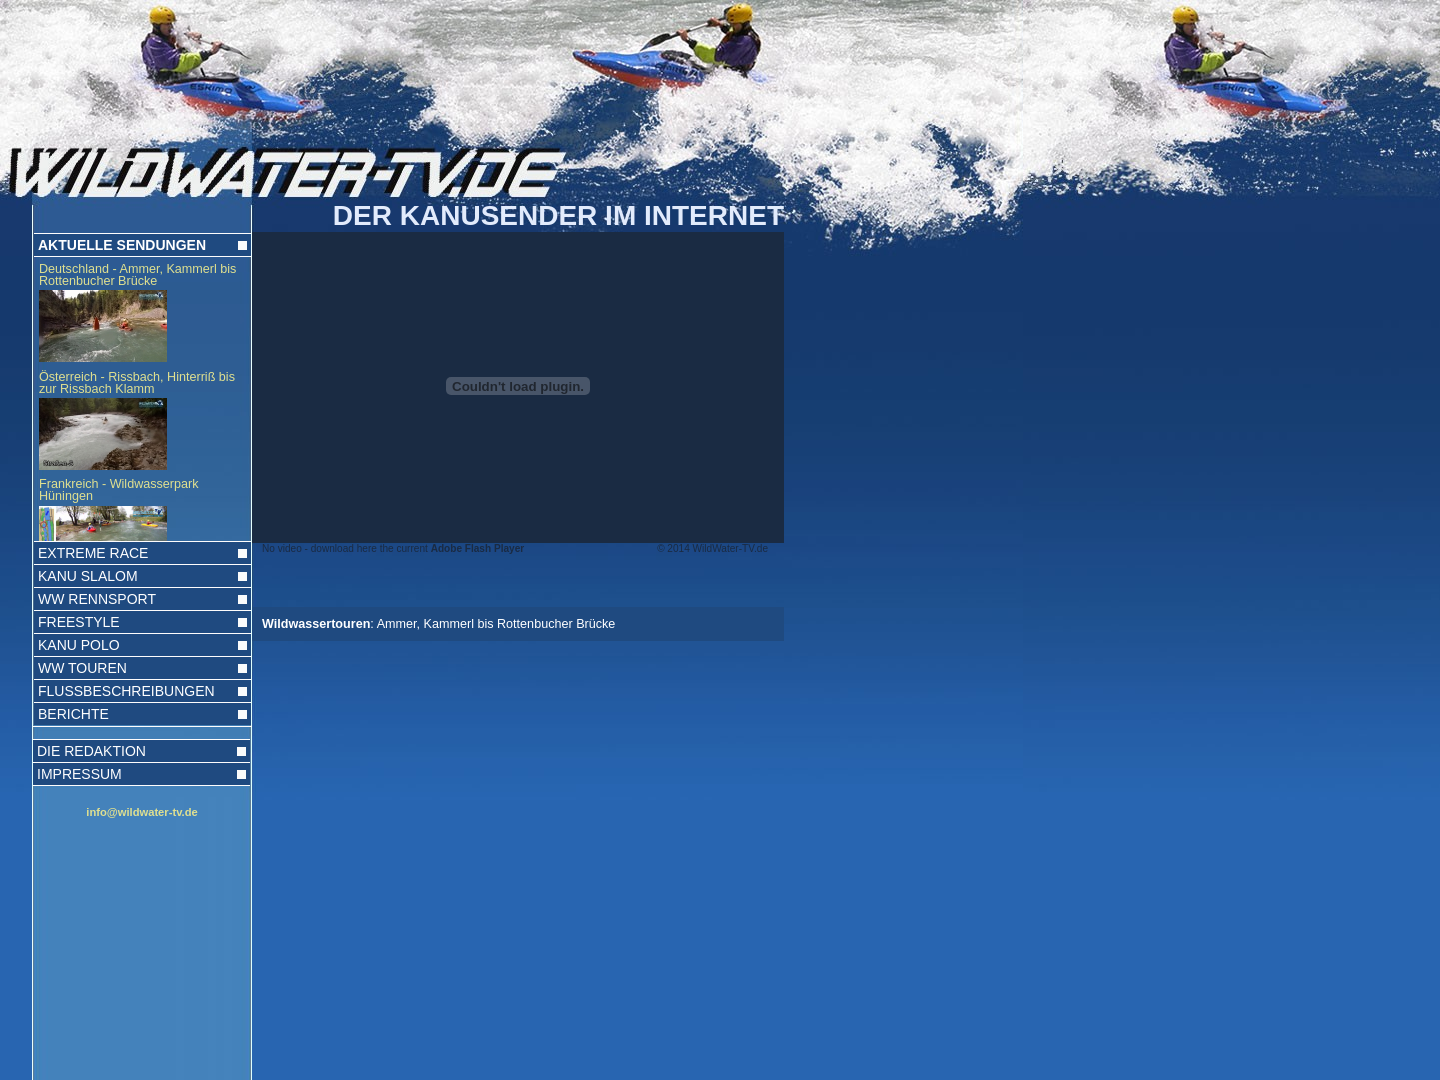Click the square marker beside WW TOUREN
Viewport: 1440px width, 1080px height.
pos(242,669)
